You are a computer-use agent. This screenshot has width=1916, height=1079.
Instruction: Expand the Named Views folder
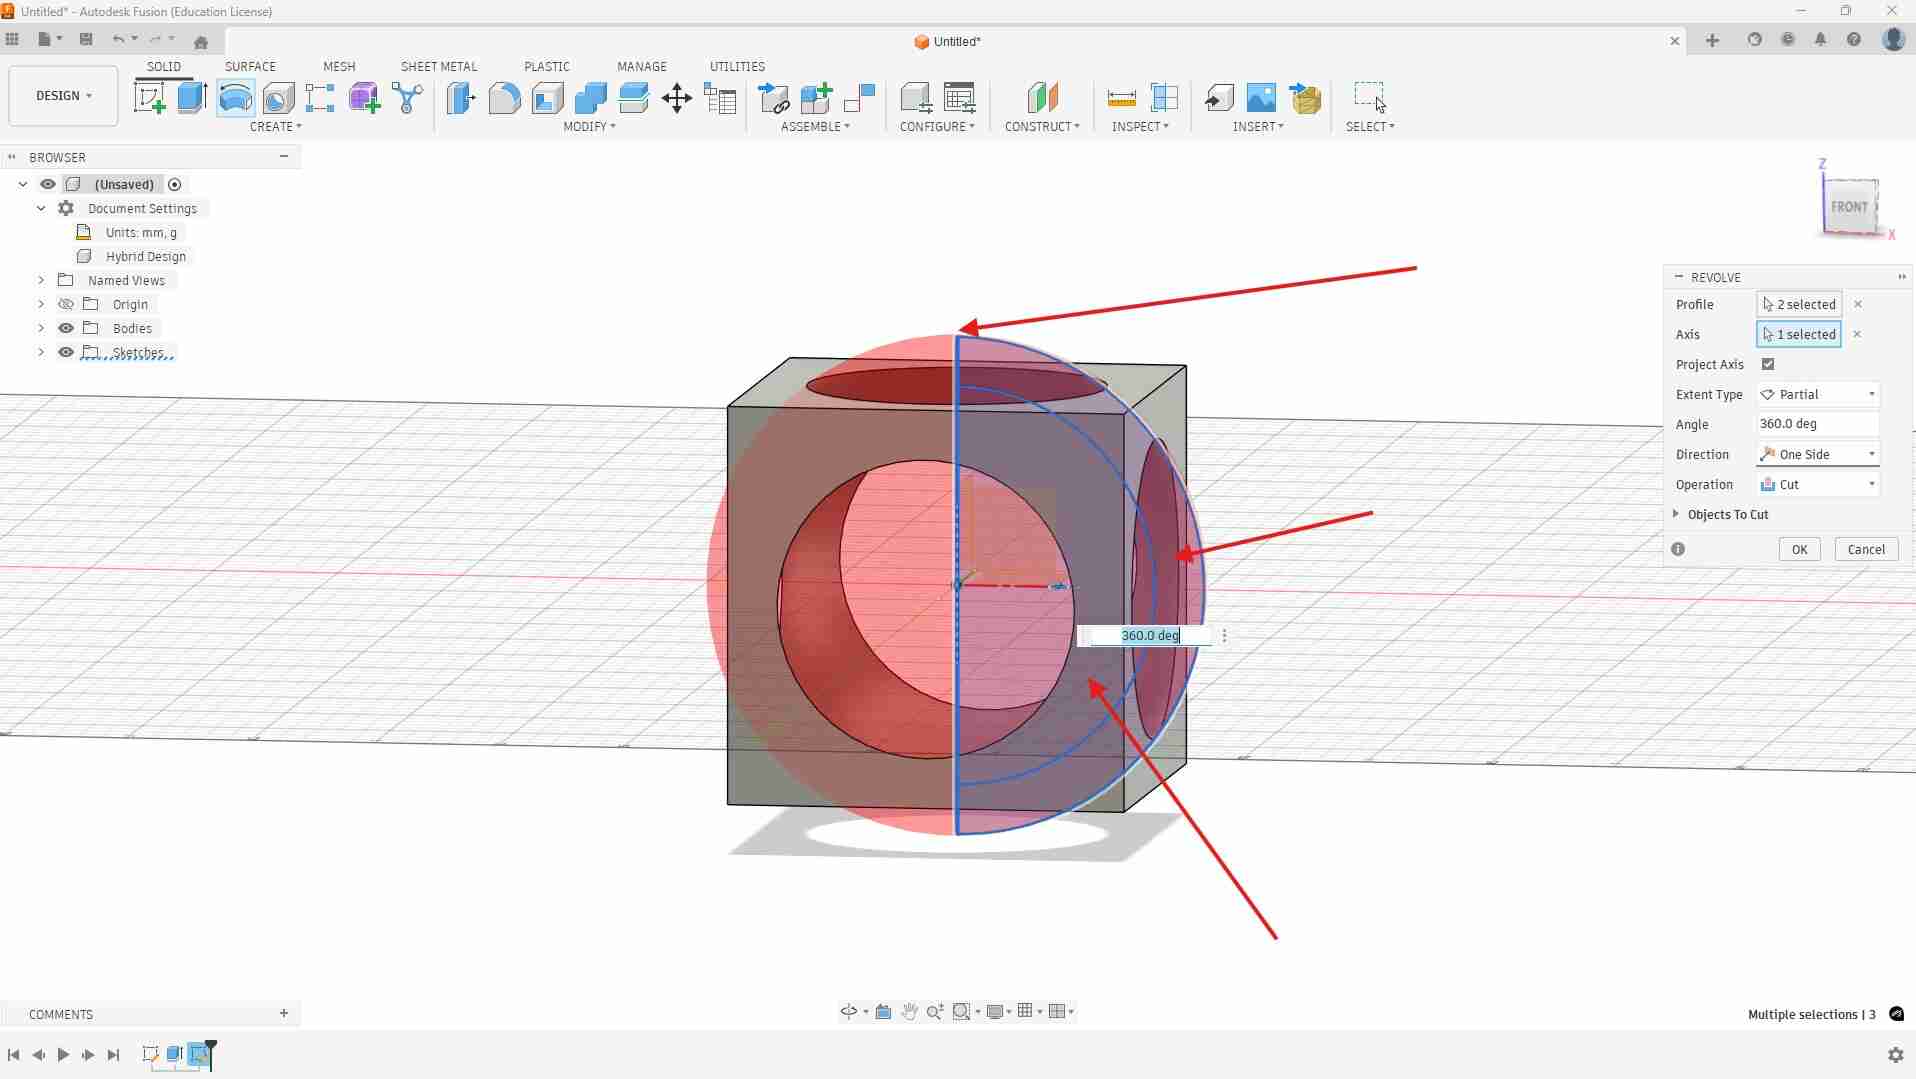41,280
